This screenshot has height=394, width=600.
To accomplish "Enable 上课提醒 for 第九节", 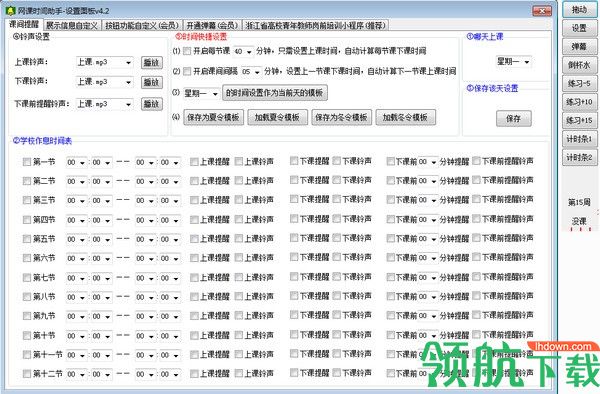I will (x=194, y=316).
